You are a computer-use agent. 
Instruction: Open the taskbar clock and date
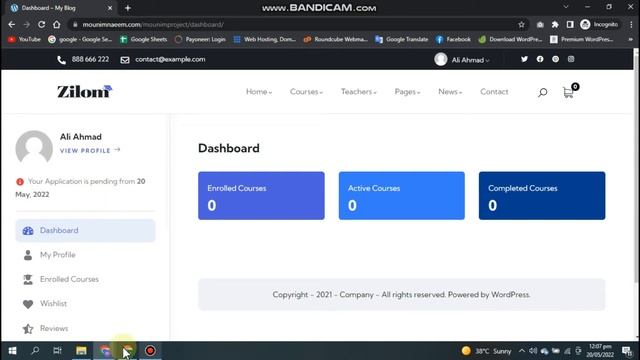(x=600, y=351)
